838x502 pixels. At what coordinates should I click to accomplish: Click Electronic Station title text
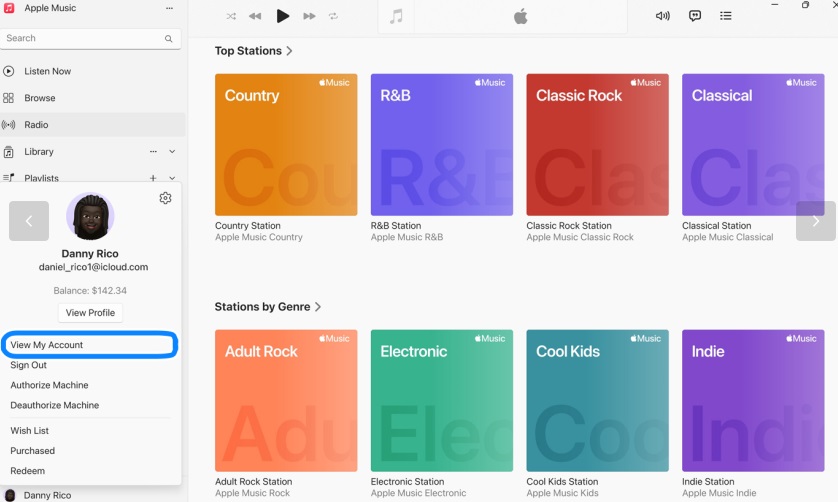click(x=407, y=482)
